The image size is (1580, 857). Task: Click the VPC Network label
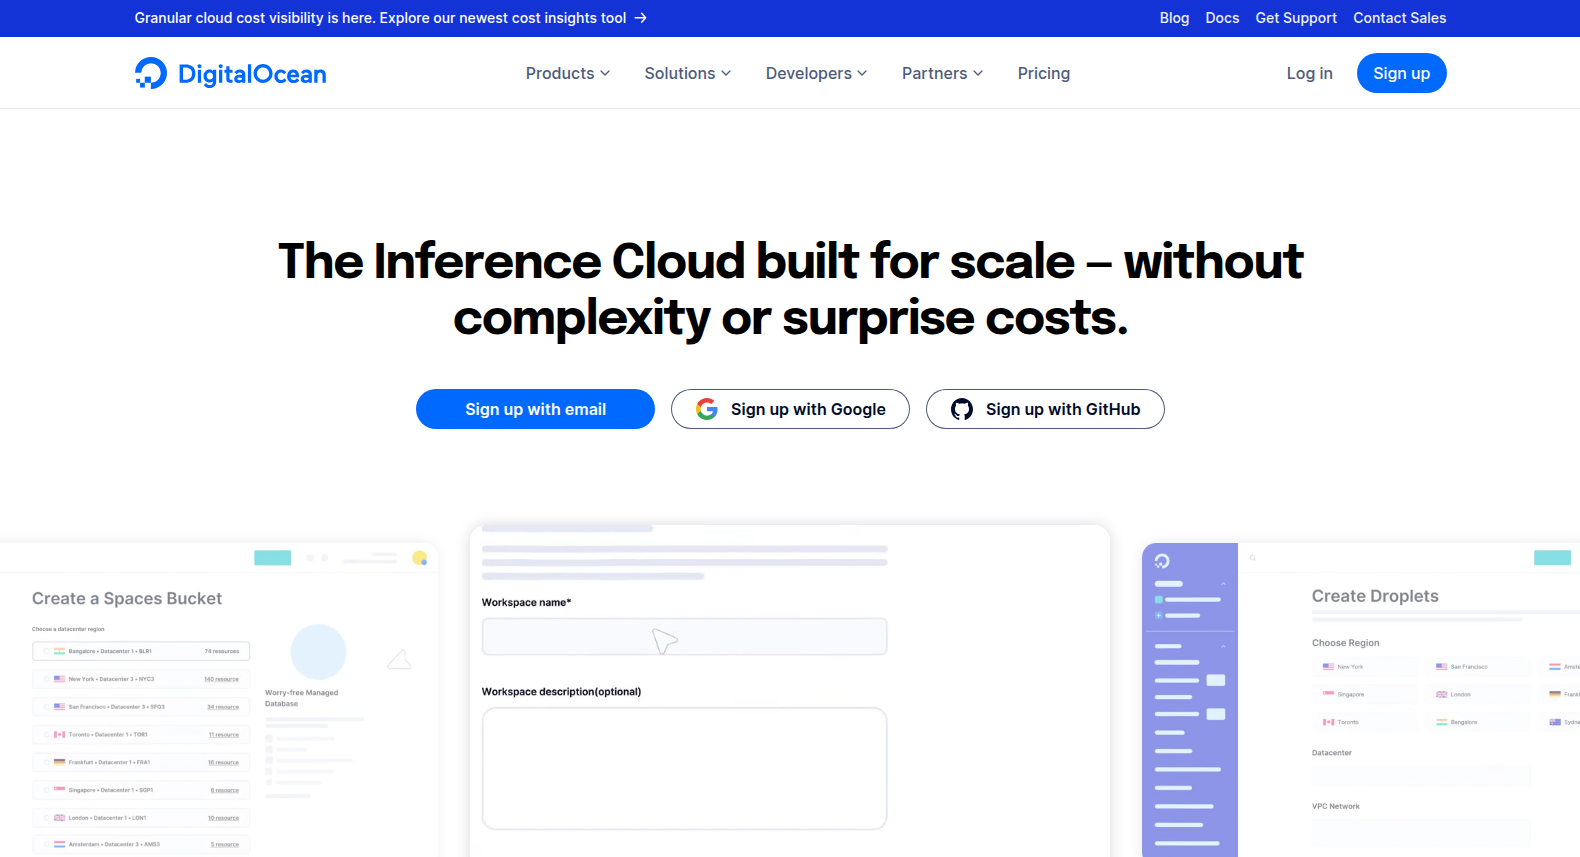[x=1336, y=806]
